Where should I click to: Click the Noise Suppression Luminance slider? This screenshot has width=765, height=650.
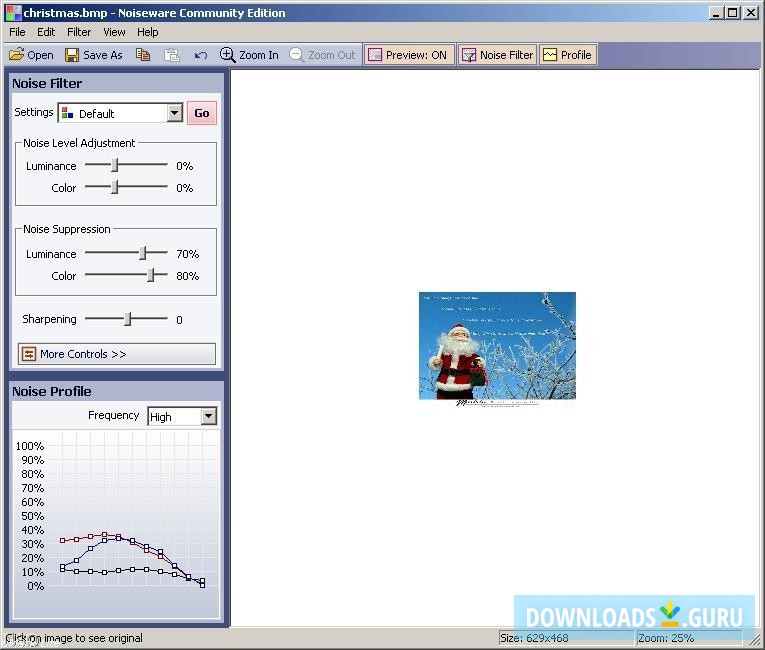[143, 253]
